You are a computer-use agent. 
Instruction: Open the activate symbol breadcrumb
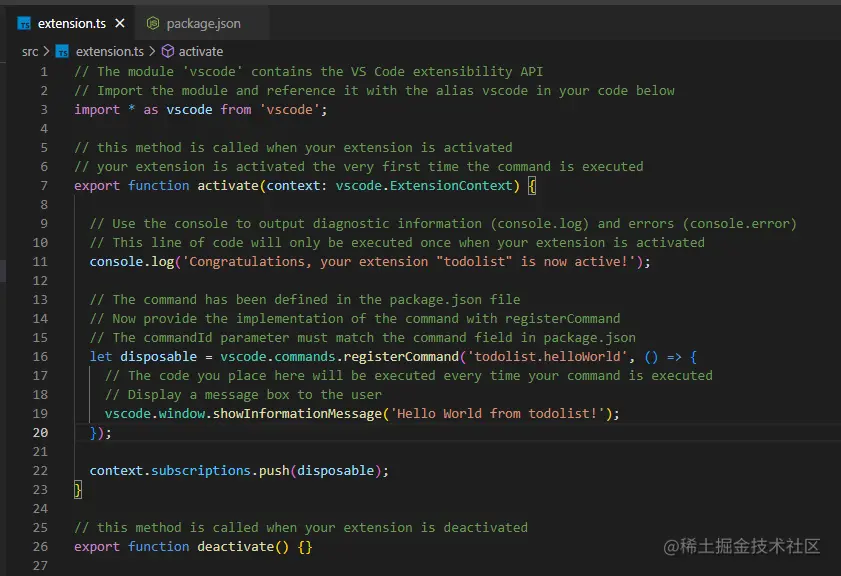click(201, 51)
